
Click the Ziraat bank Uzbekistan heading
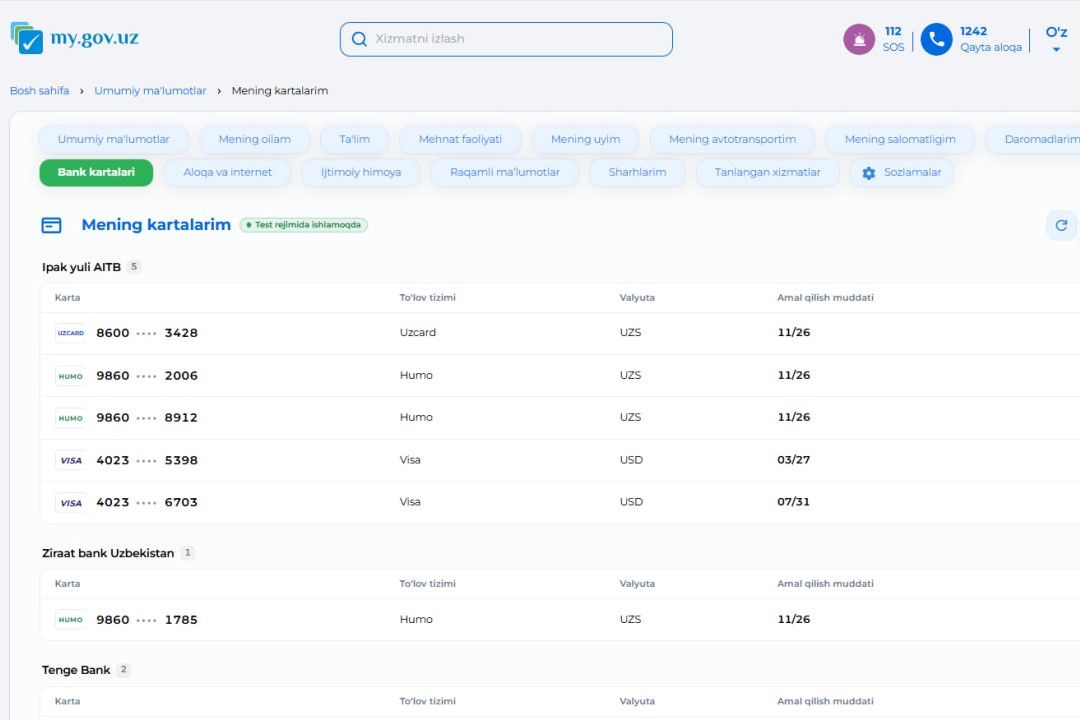tap(108, 553)
